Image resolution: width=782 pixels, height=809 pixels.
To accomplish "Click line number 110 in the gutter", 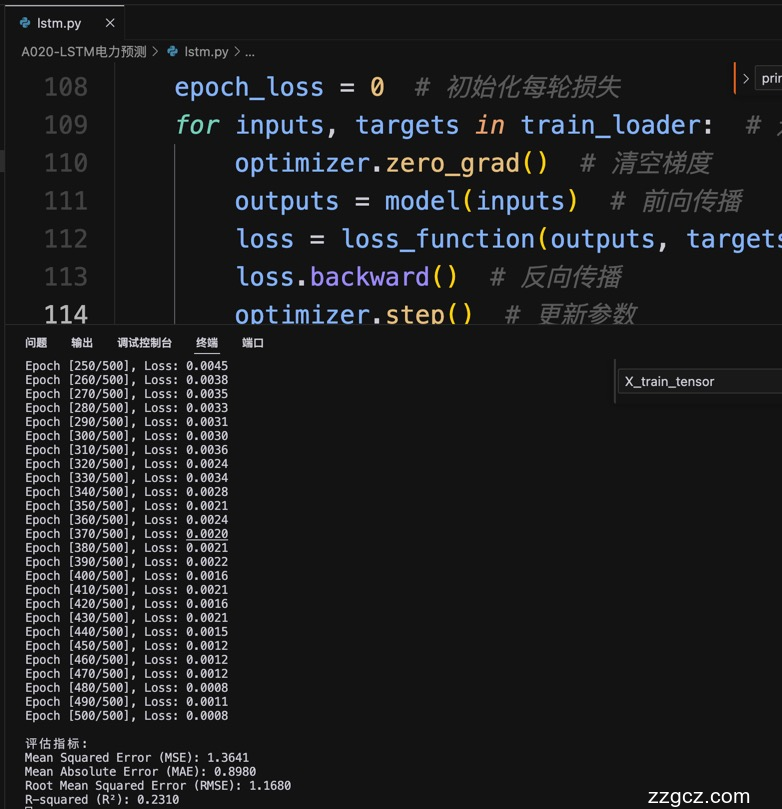I will click(66, 163).
